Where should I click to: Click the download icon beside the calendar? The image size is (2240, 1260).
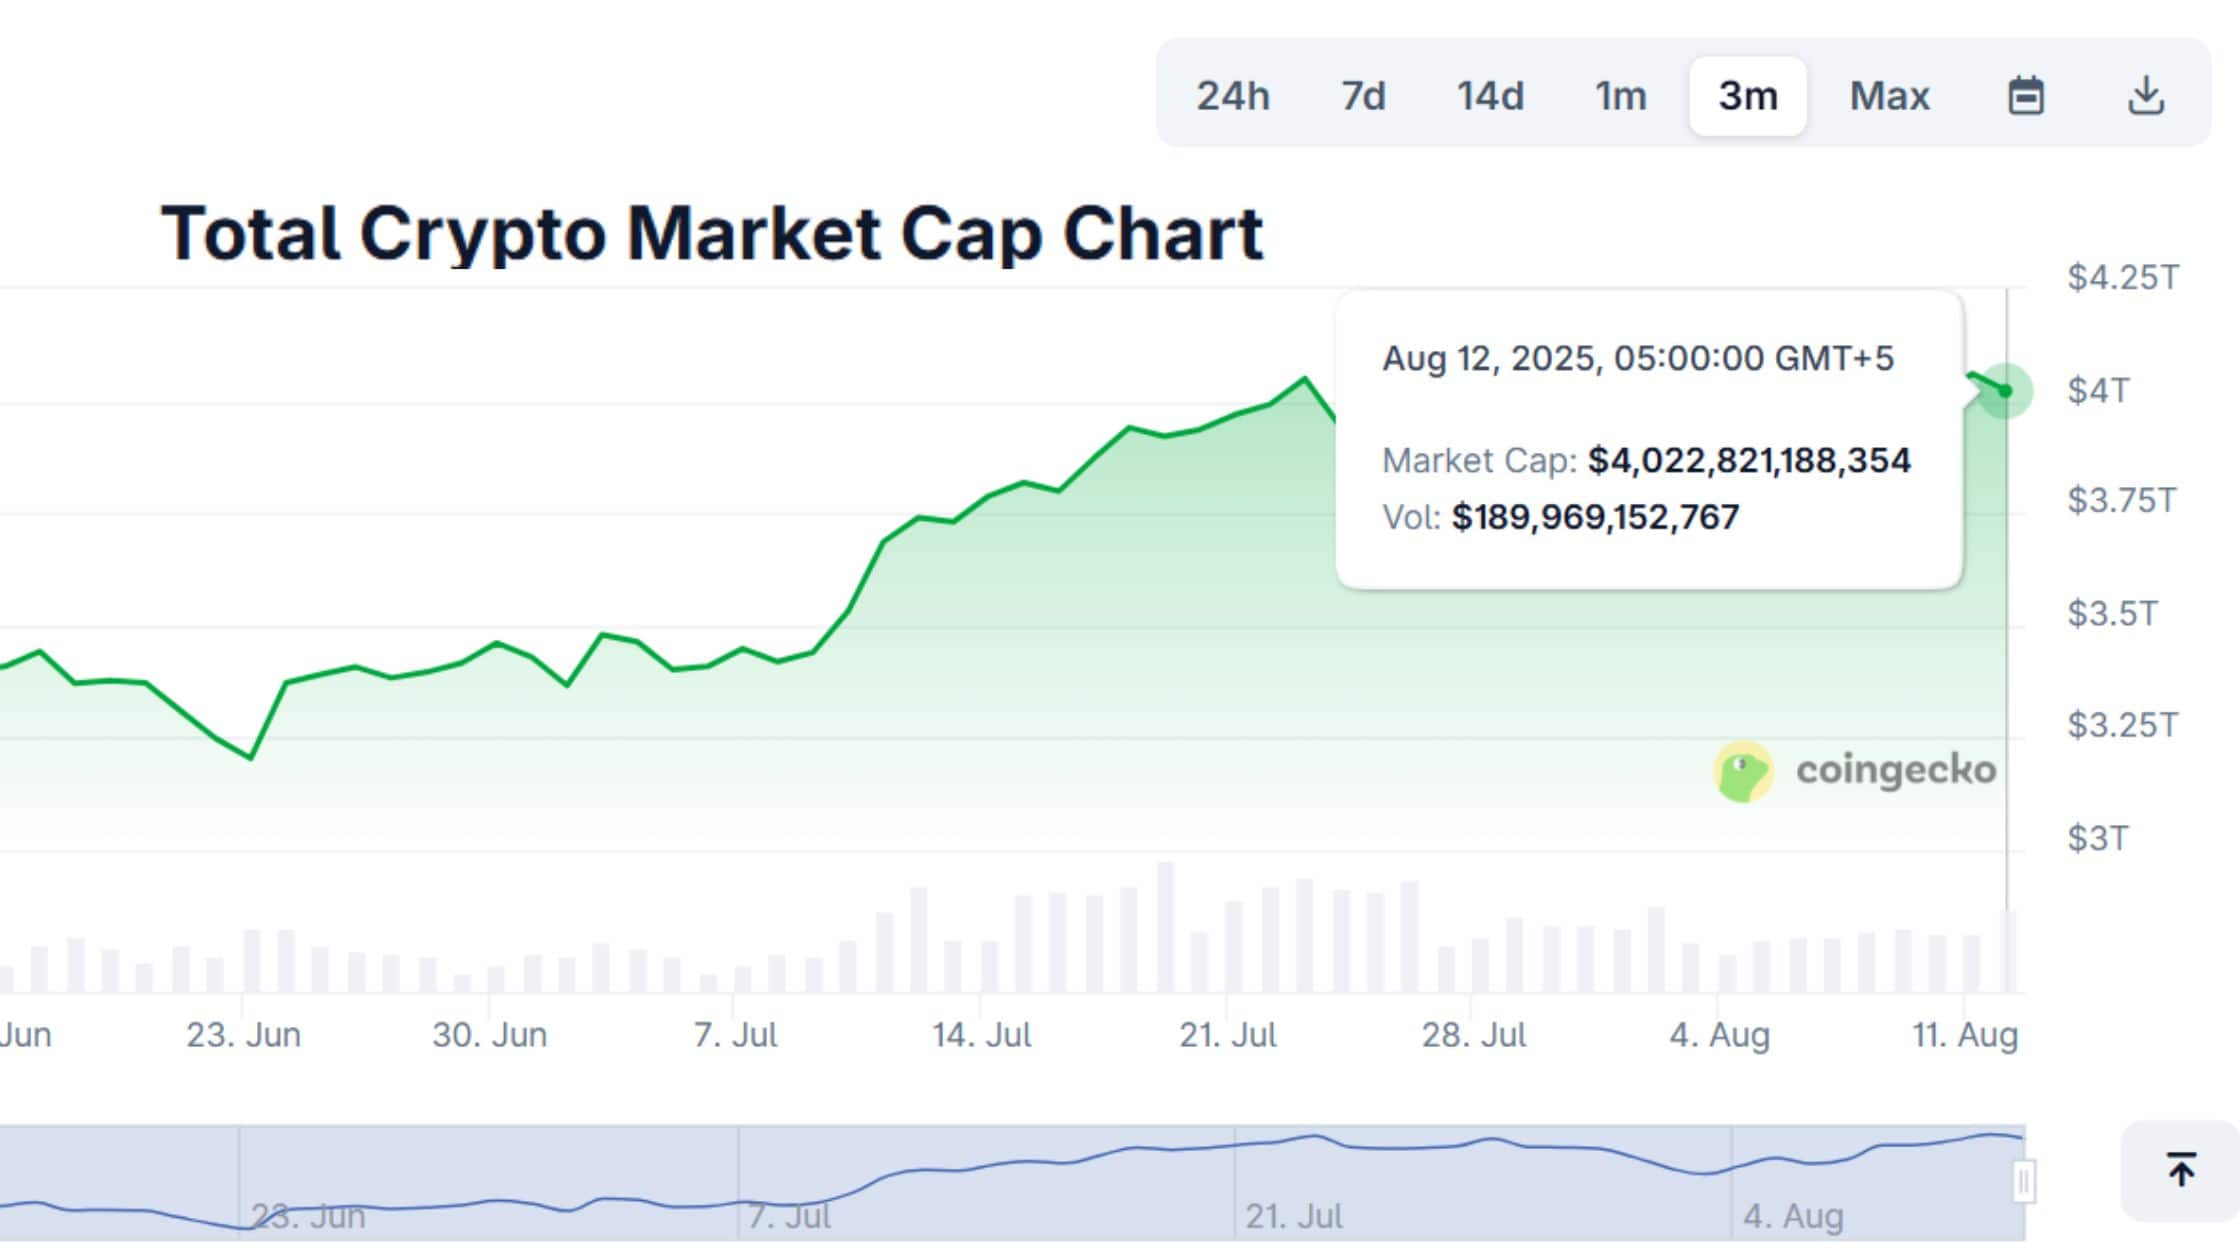tap(2146, 96)
